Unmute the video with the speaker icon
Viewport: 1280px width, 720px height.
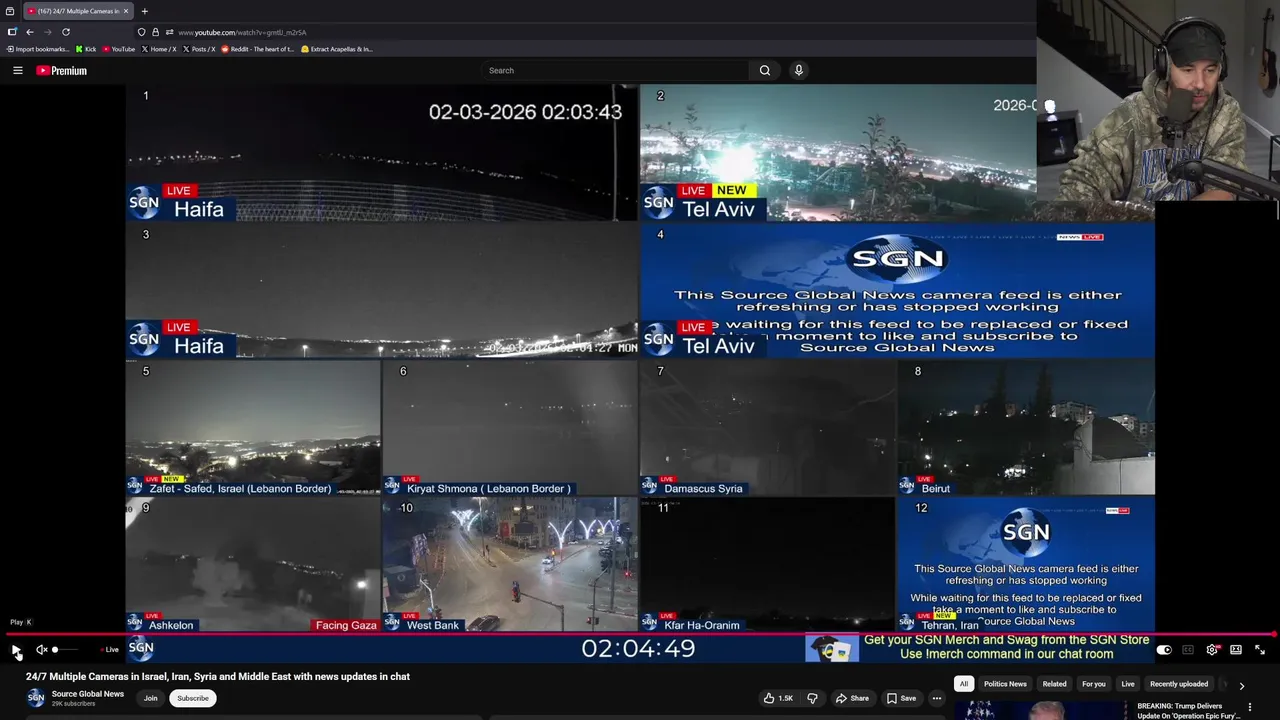(42, 650)
